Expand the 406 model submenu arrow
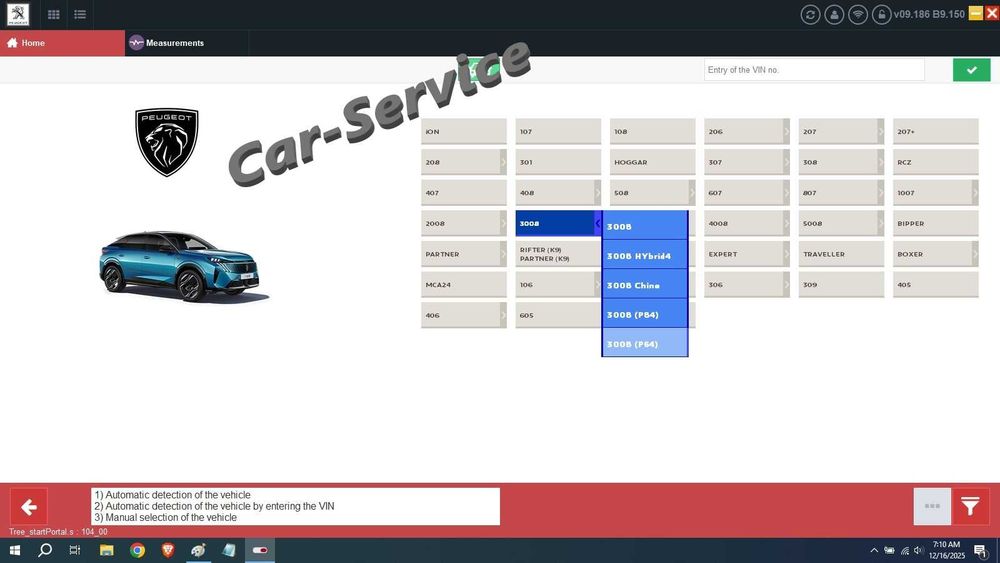This screenshot has height=563, width=1000. [503, 315]
